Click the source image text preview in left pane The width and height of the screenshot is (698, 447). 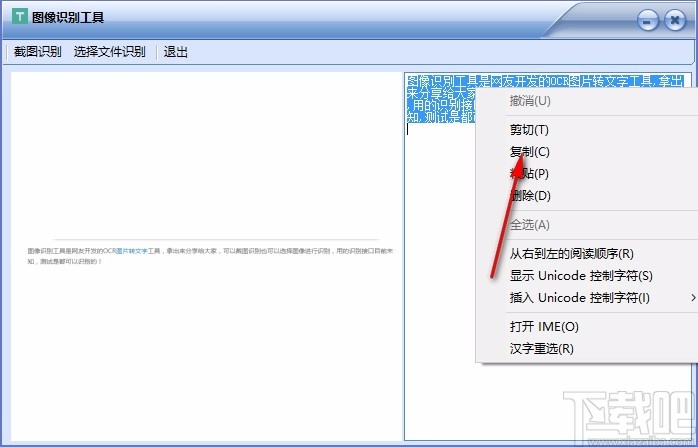pyautogui.click(x=210, y=256)
